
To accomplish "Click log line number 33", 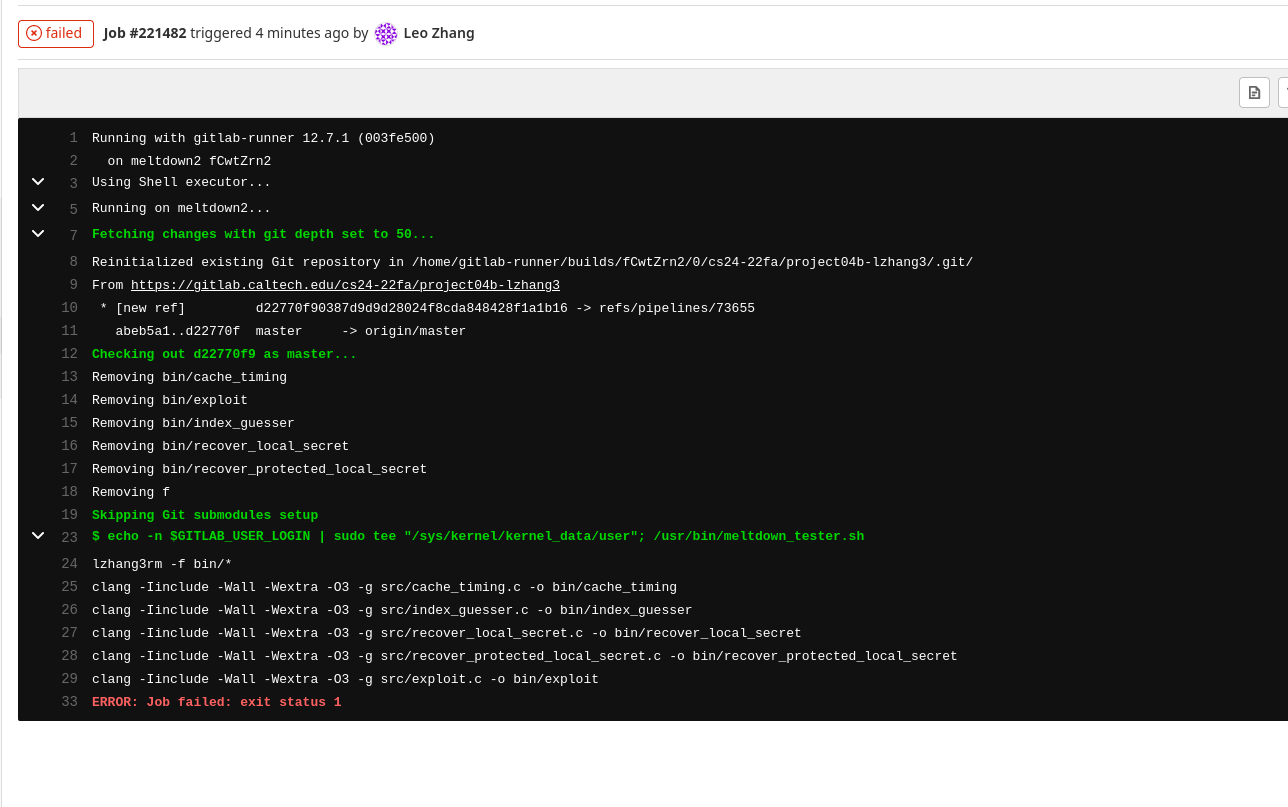I will click(69, 702).
